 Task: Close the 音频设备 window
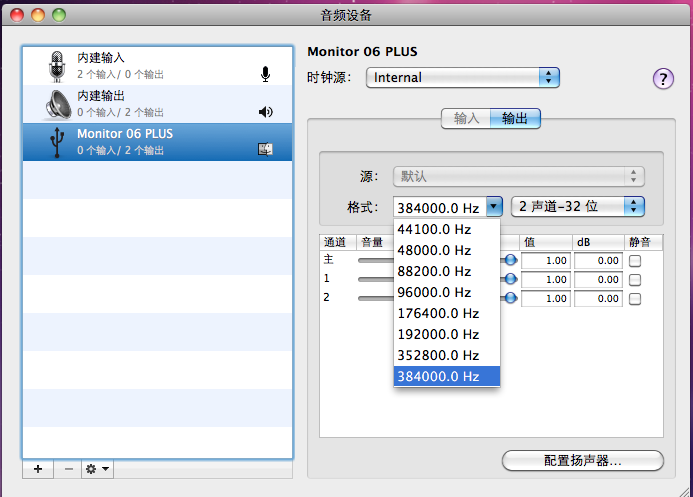(x=17, y=15)
